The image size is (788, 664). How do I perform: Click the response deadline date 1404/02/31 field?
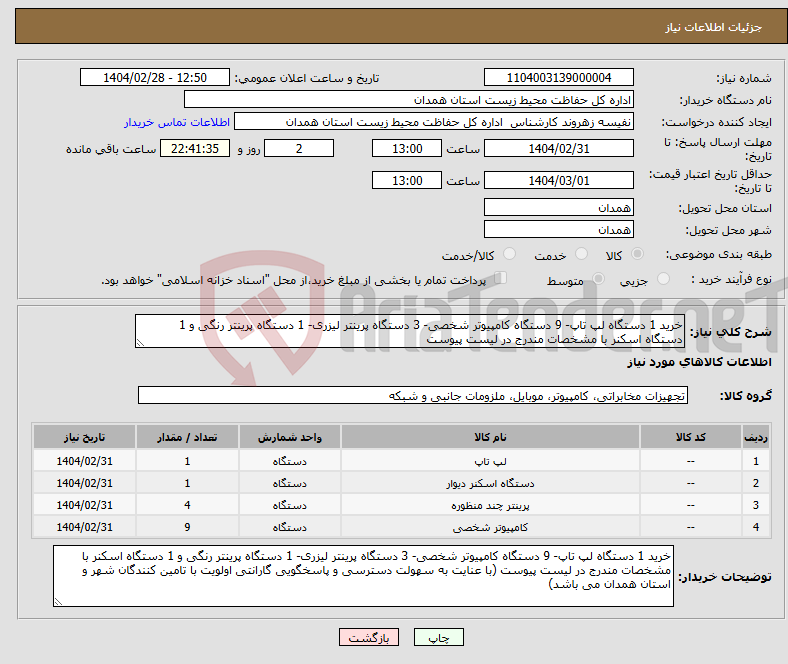pos(558,148)
